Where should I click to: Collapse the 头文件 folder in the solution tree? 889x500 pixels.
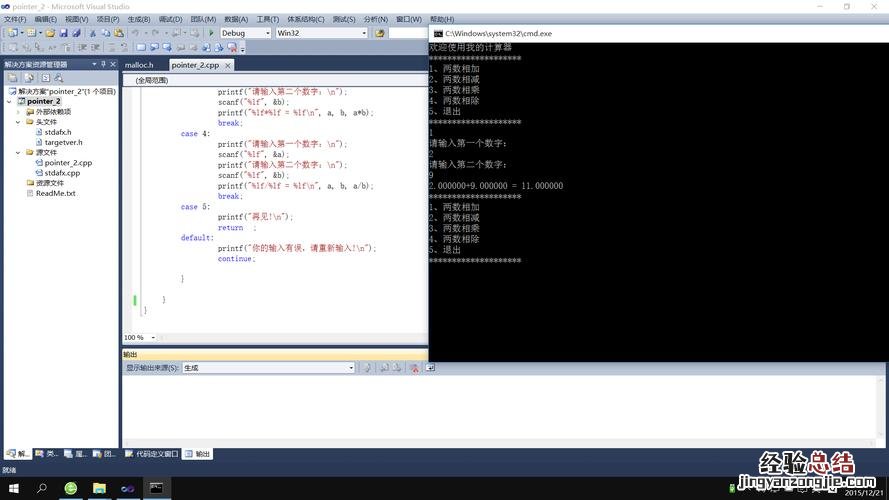[18, 122]
